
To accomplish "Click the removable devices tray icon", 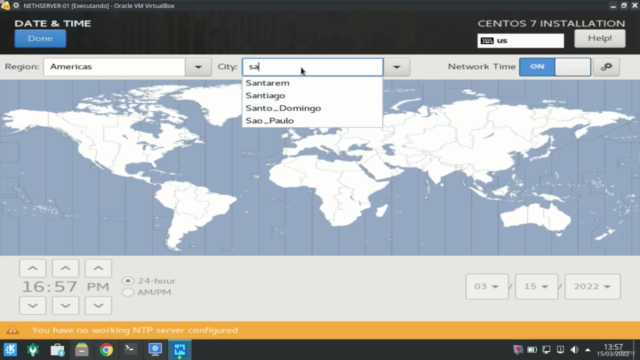I will (x=560, y=350).
